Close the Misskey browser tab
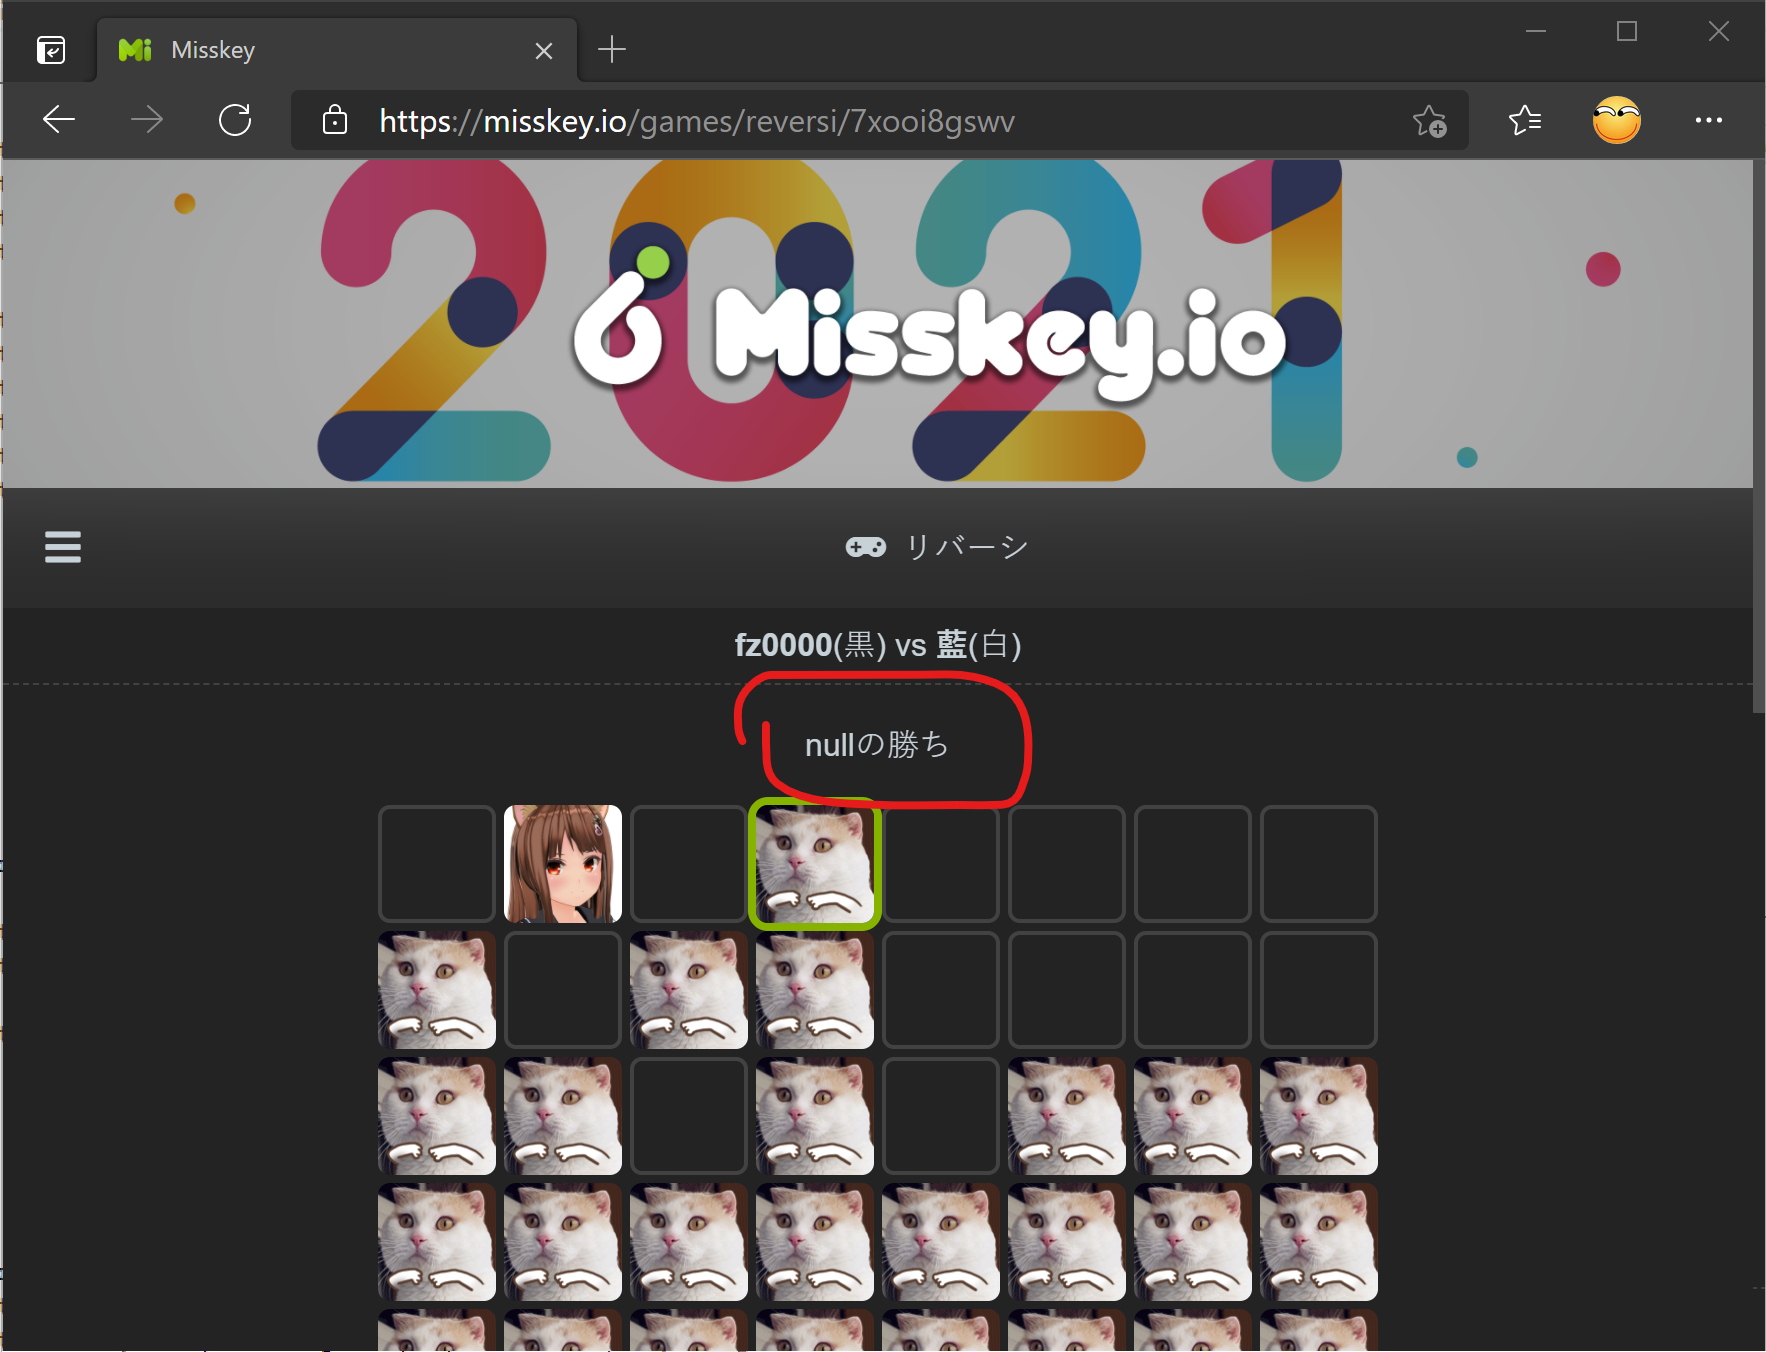 coord(544,50)
